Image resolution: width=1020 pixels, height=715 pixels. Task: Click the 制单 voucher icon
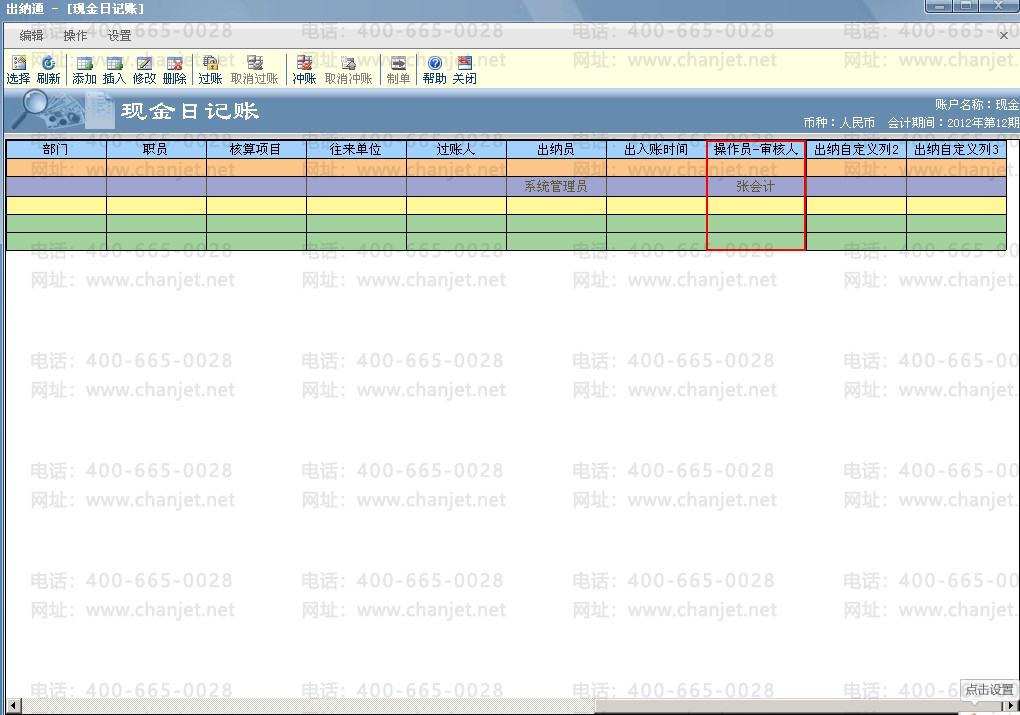click(398, 70)
